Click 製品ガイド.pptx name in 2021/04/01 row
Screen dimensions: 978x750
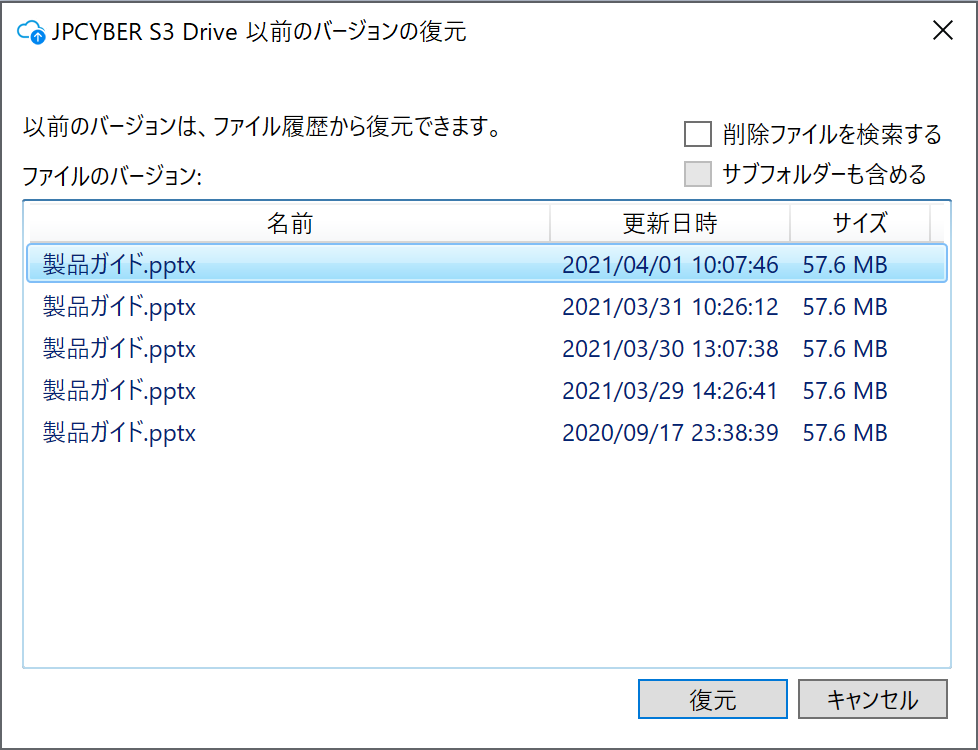[119, 265]
